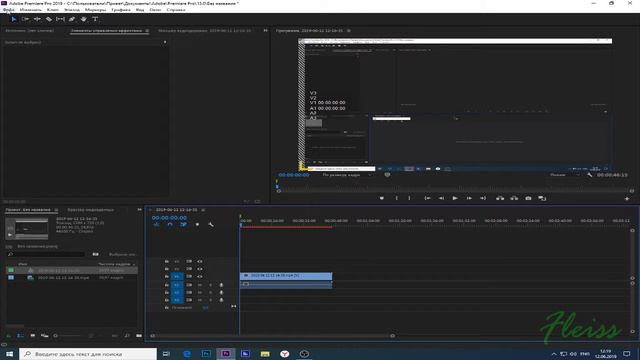Open the Program zoom level dropdown
The height and width of the screenshot is (360, 640).
(346, 175)
